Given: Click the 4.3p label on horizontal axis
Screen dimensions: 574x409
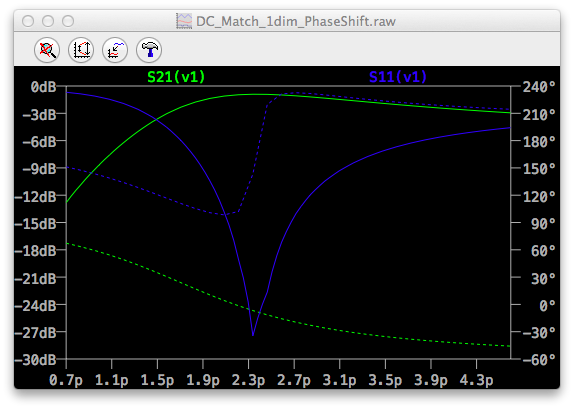Looking at the screenshot, I should (476, 380).
